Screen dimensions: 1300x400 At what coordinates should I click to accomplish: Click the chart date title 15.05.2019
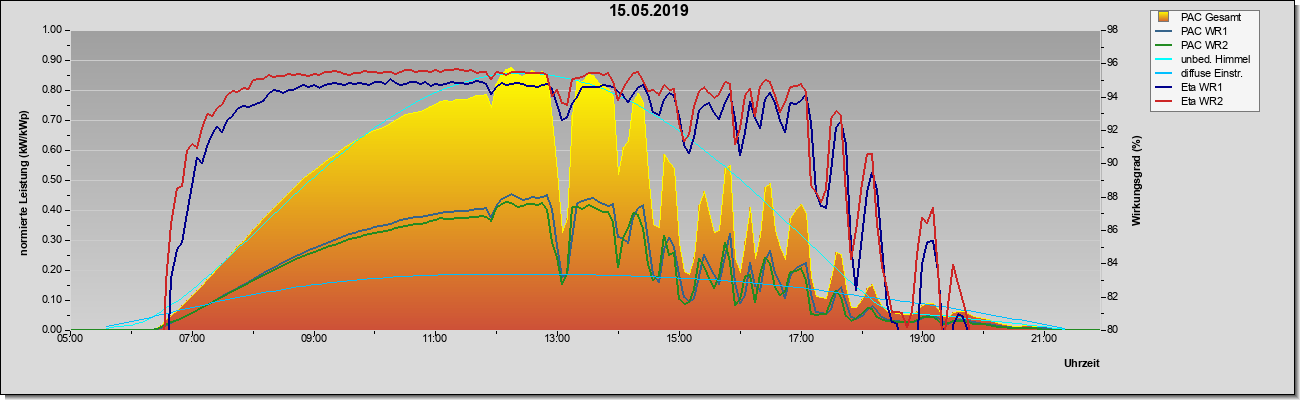pyautogui.click(x=649, y=11)
